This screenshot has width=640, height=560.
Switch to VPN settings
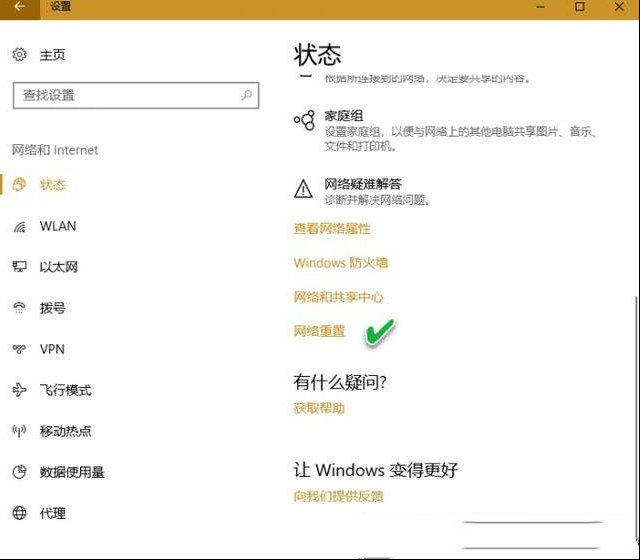pyautogui.click(x=52, y=349)
